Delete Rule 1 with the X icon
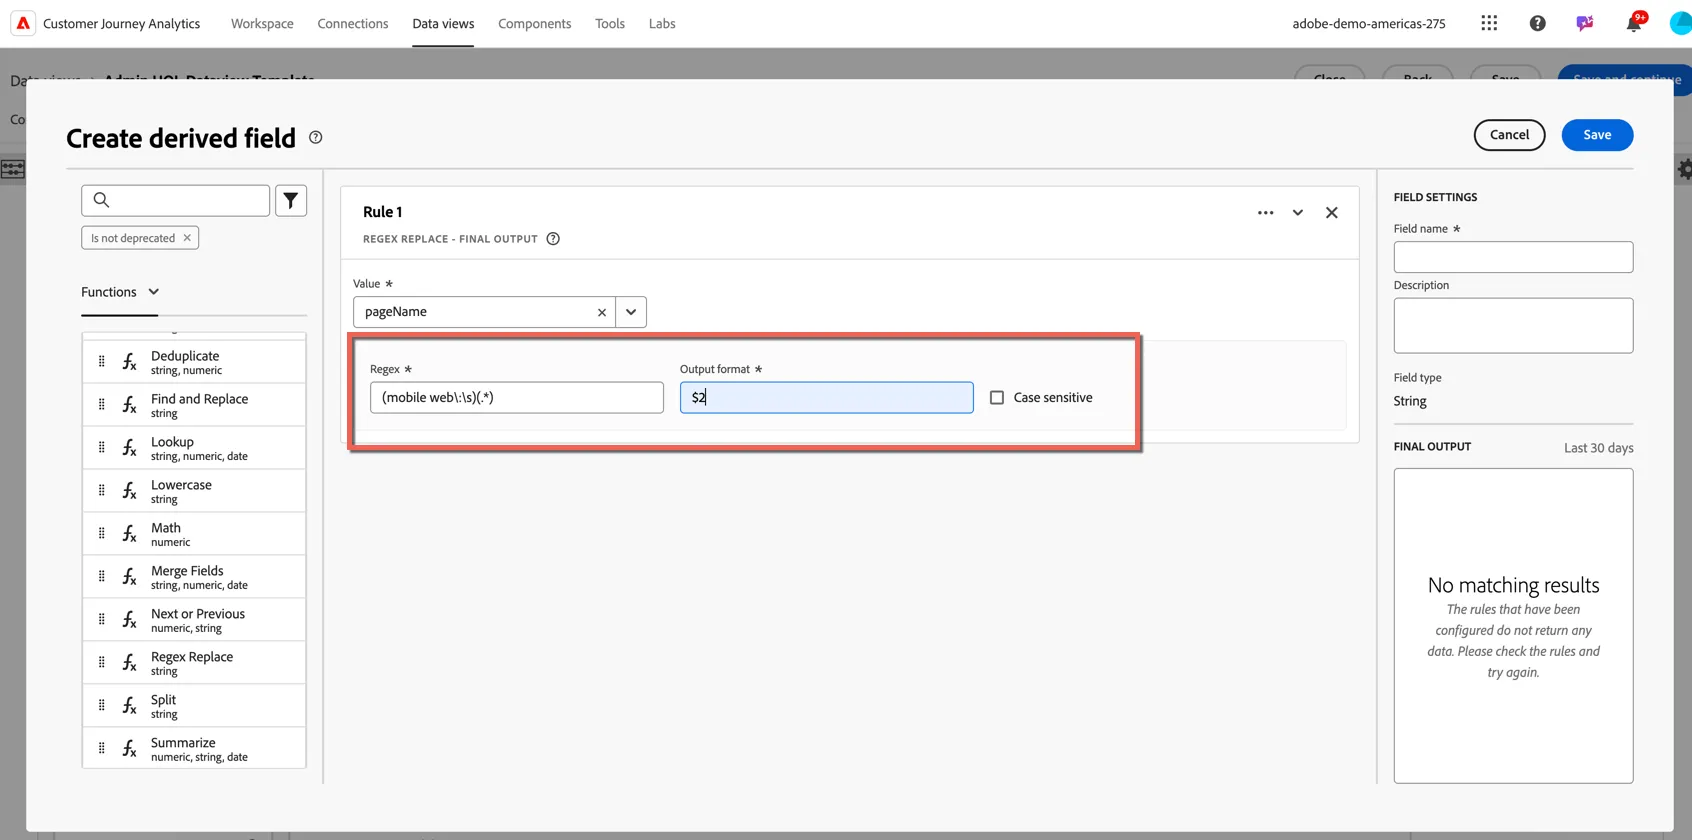Screen dimensions: 1692x840 pyautogui.click(x=1332, y=212)
